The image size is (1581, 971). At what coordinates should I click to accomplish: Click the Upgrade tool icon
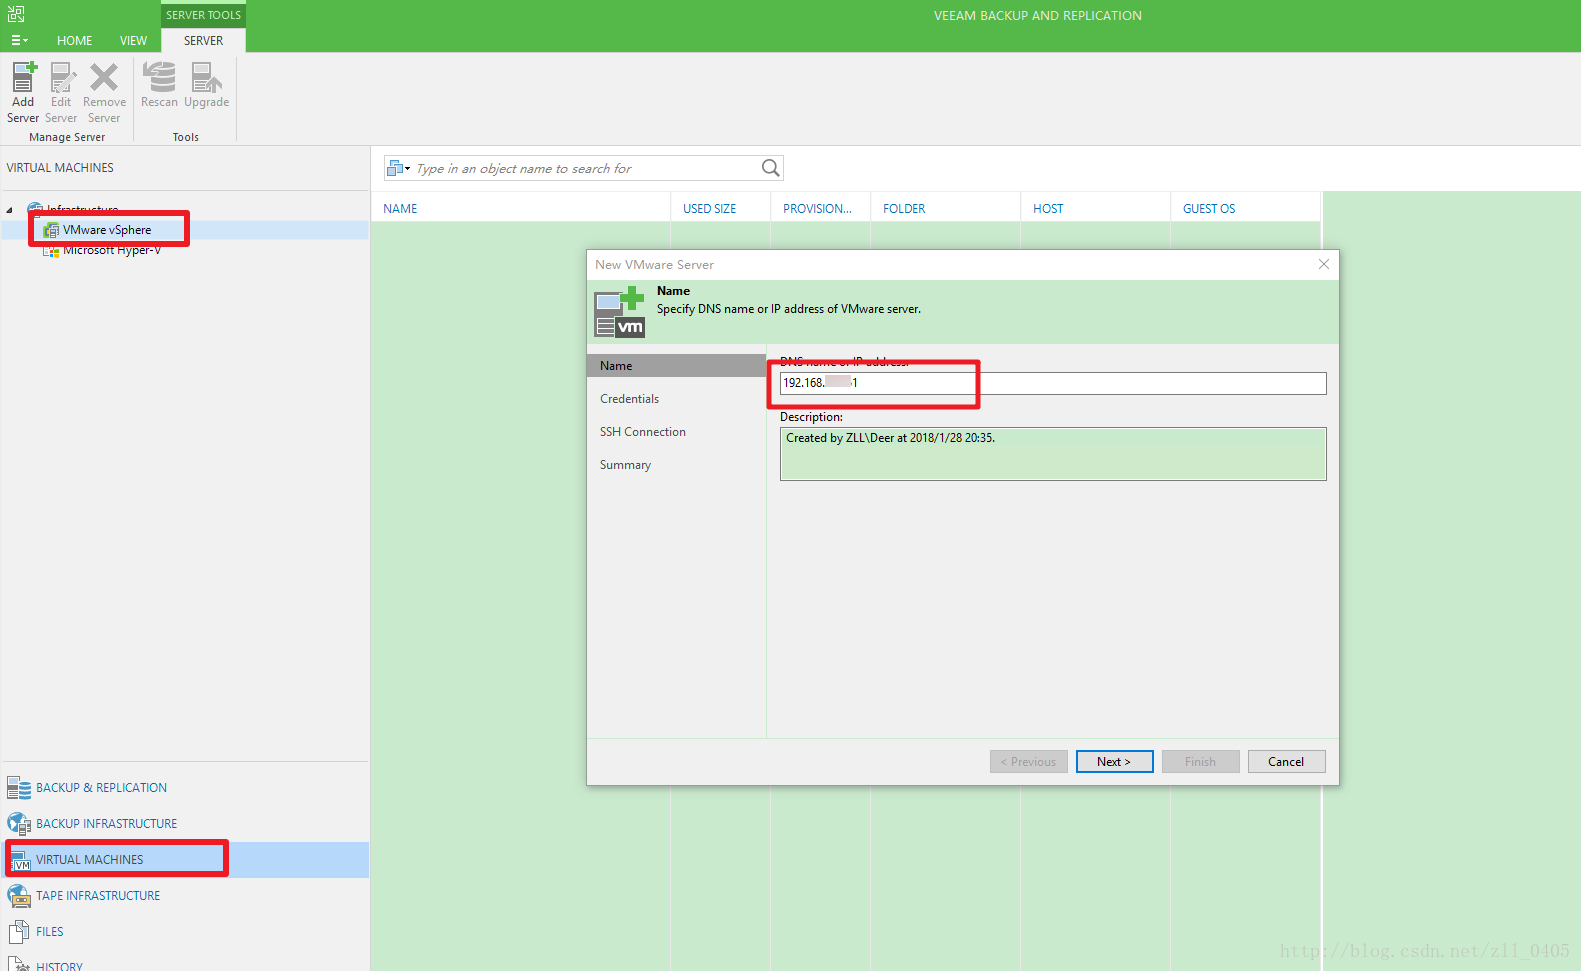[x=206, y=85]
